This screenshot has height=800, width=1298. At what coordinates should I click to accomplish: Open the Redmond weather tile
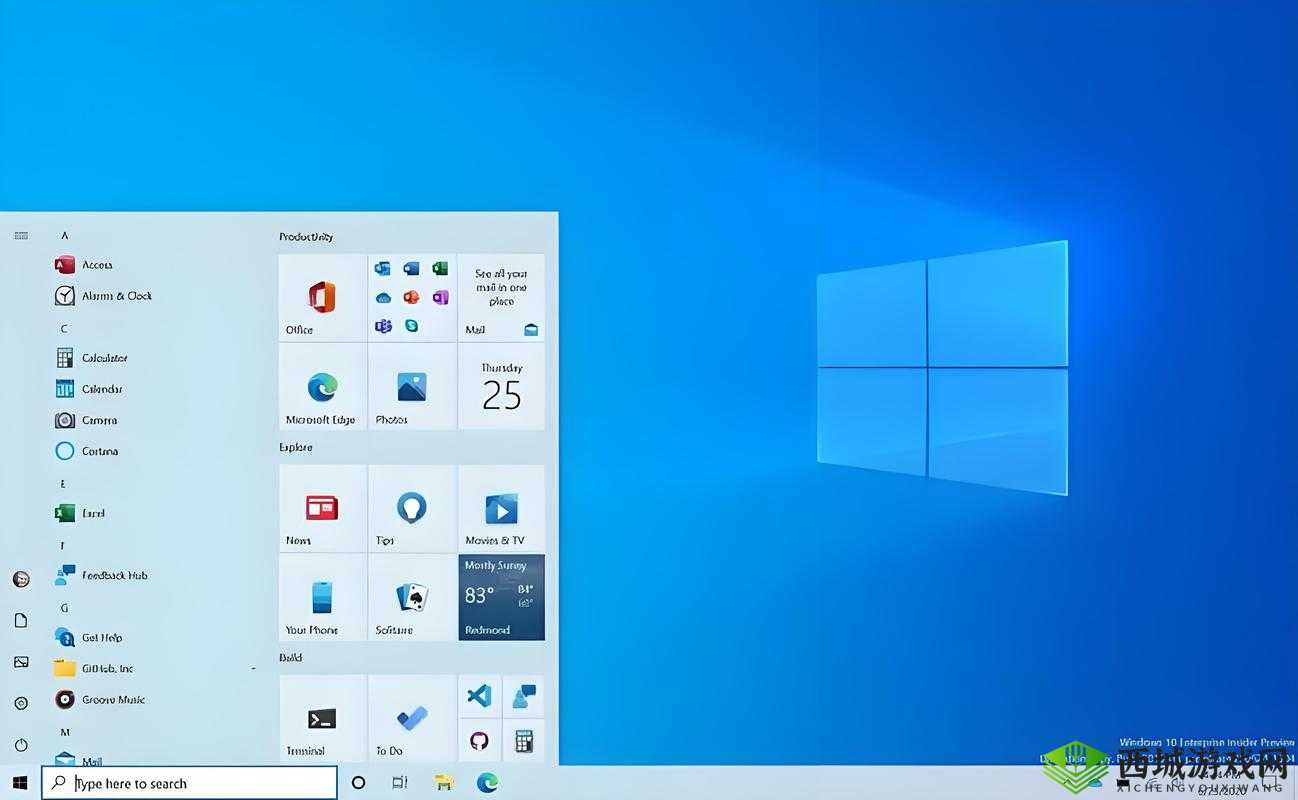(501, 597)
